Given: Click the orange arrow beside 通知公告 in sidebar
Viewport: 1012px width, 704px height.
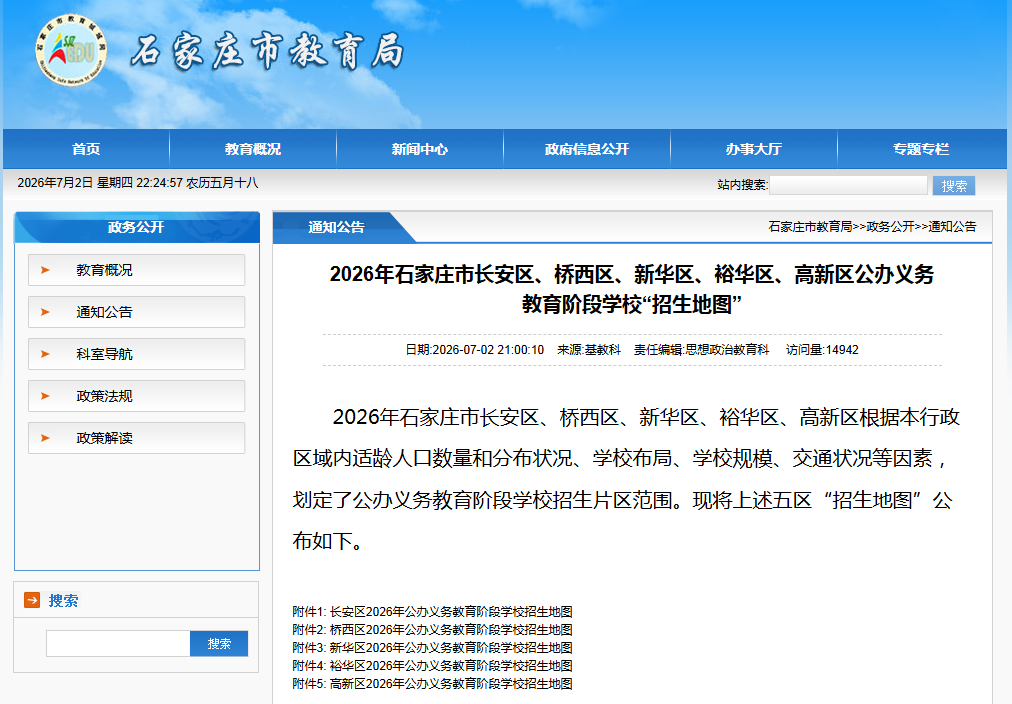Looking at the screenshot, I should tap(45, 312).
